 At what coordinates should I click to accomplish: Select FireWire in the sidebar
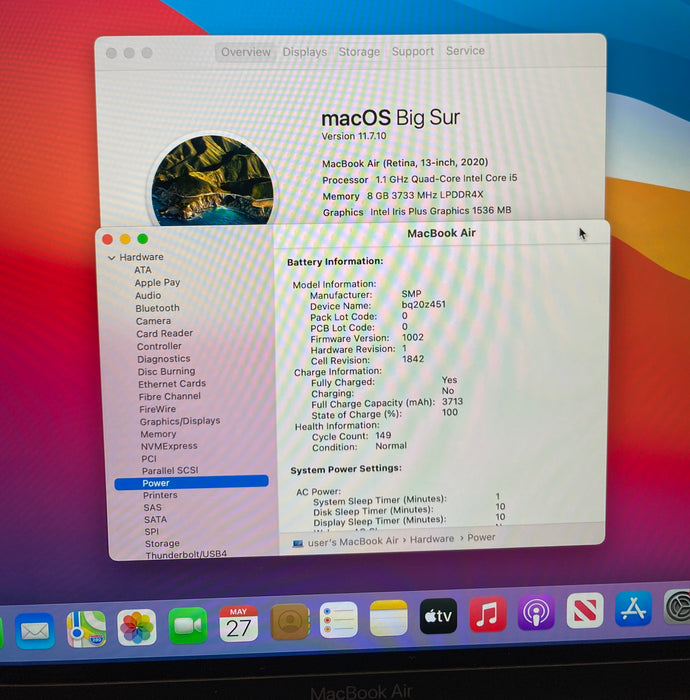coord(158,409)
